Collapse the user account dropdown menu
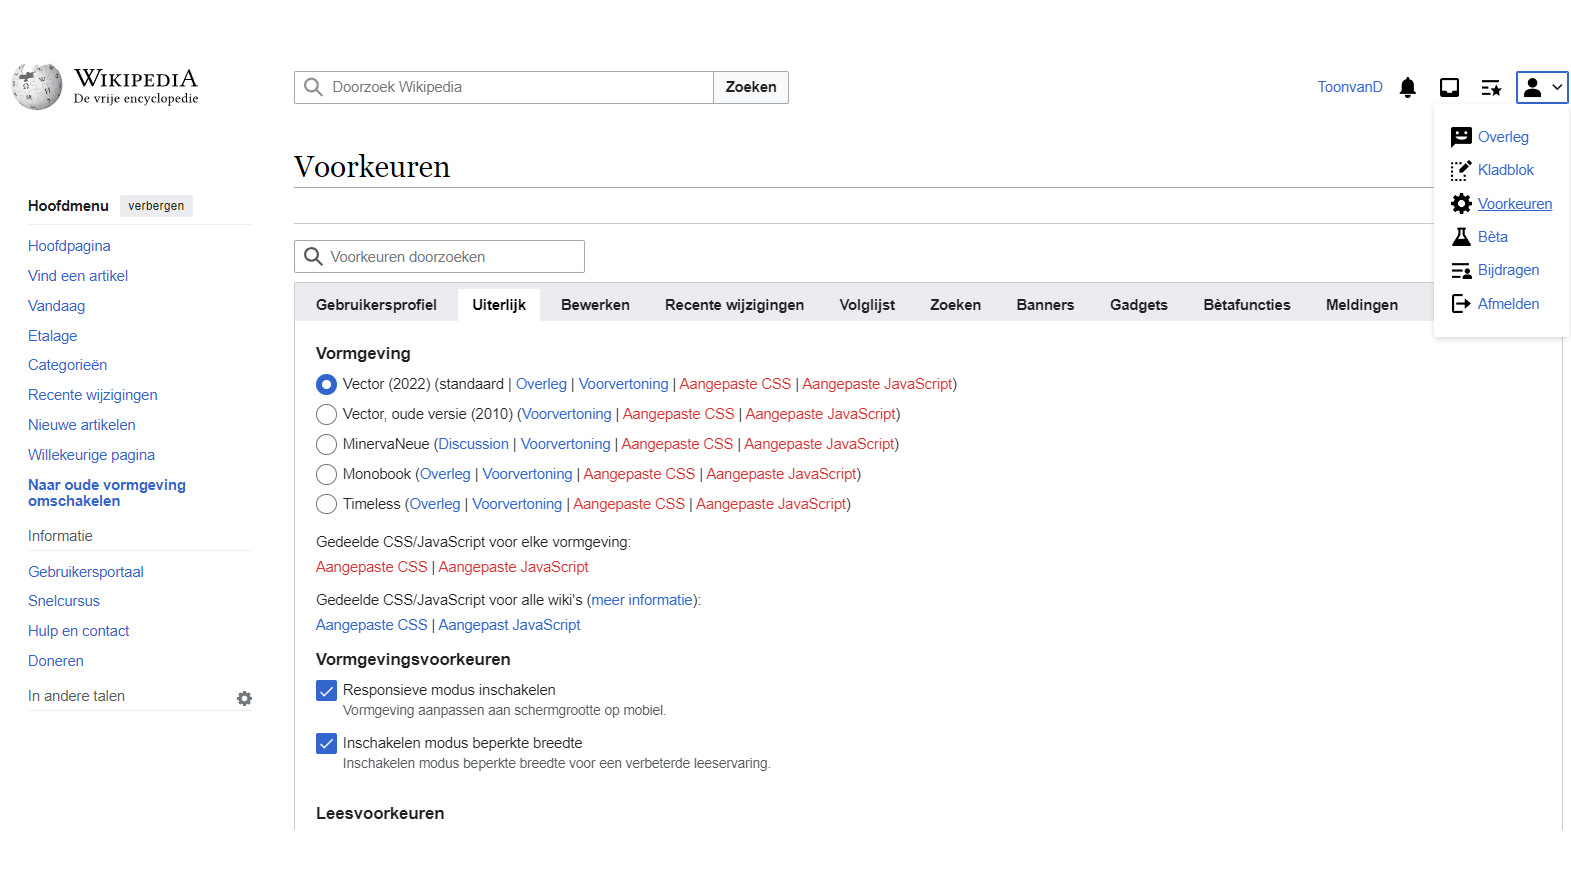This screenshot has height=884, width=1571. tap(1541, 88)
